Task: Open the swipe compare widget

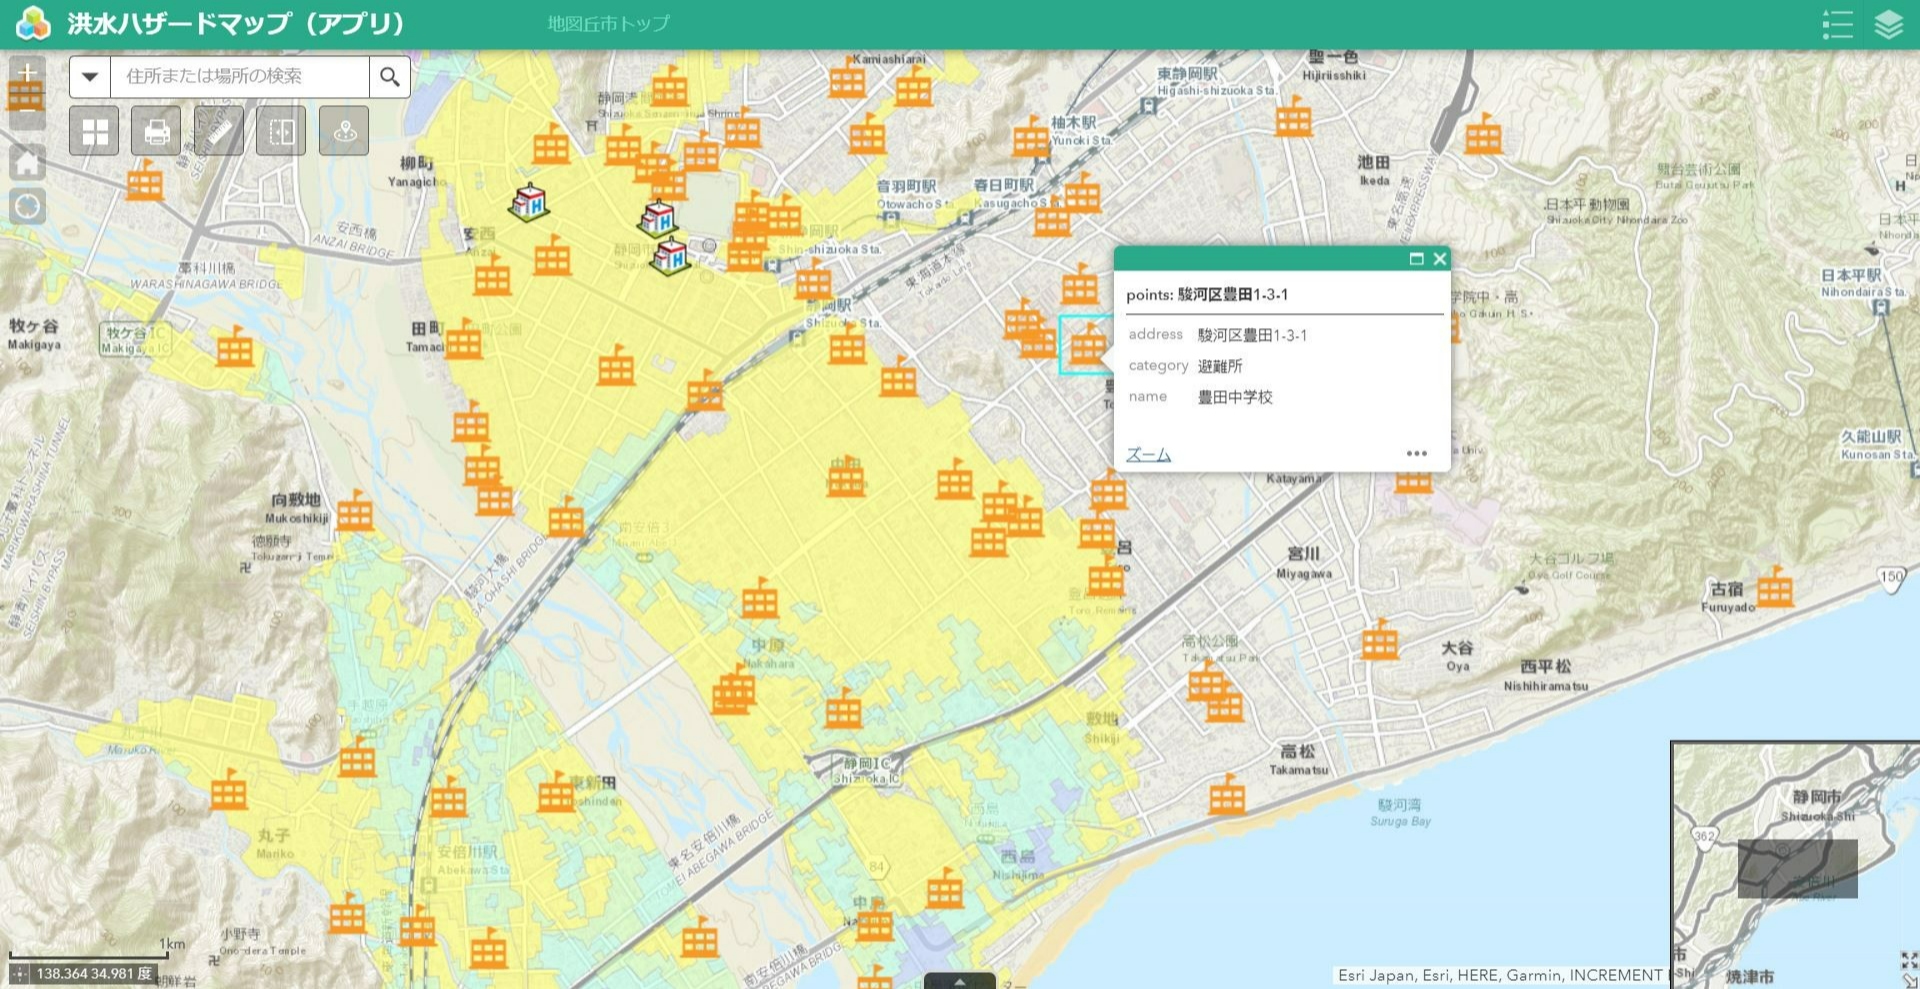Action: pyautogui.click(x=281, y=131)
